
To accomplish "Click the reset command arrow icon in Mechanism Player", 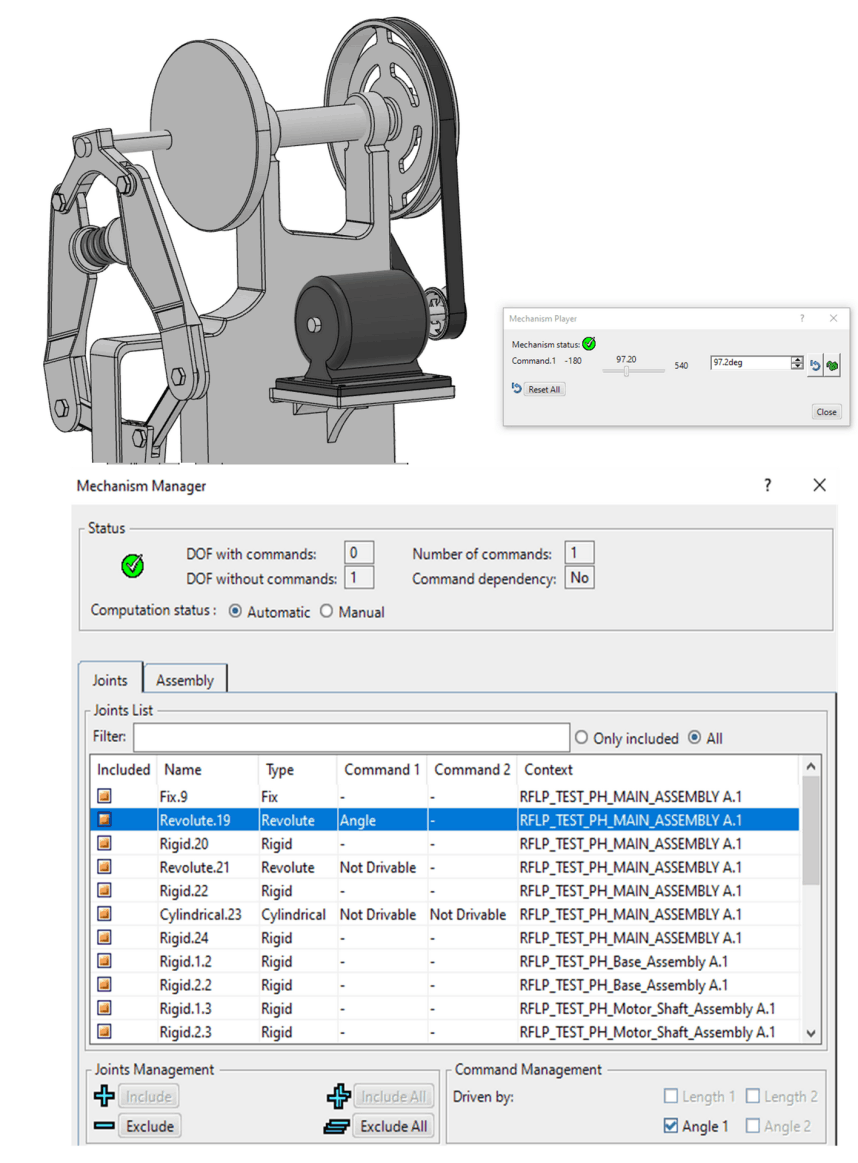I will click(x=815, y=365).
